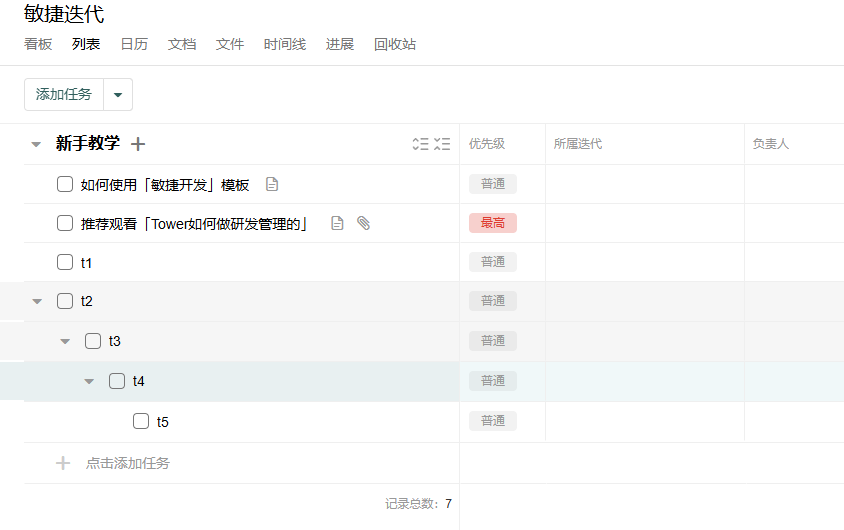Click the collapse-all list icon in the header
844x530 pixels.
(x=442, y=144)
